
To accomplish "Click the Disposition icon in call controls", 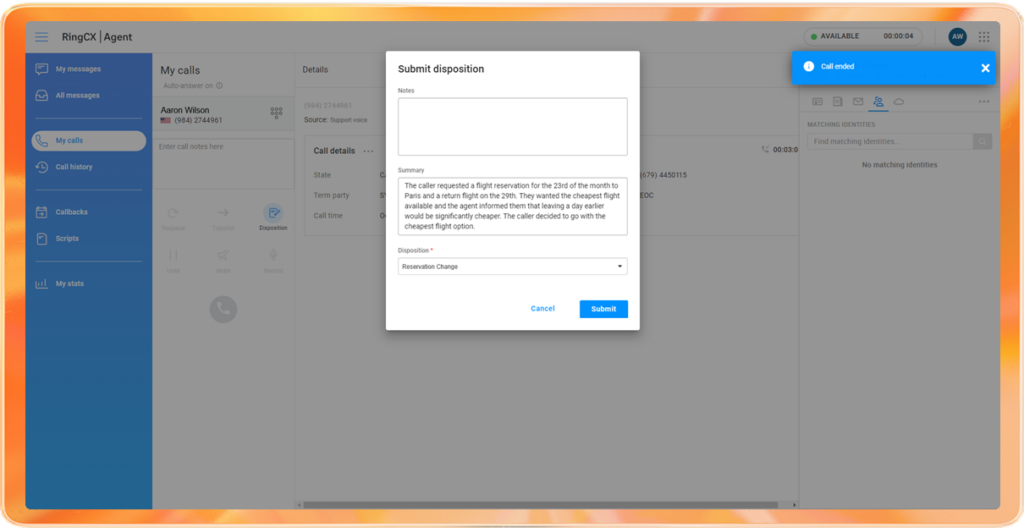I will (273, 216).
